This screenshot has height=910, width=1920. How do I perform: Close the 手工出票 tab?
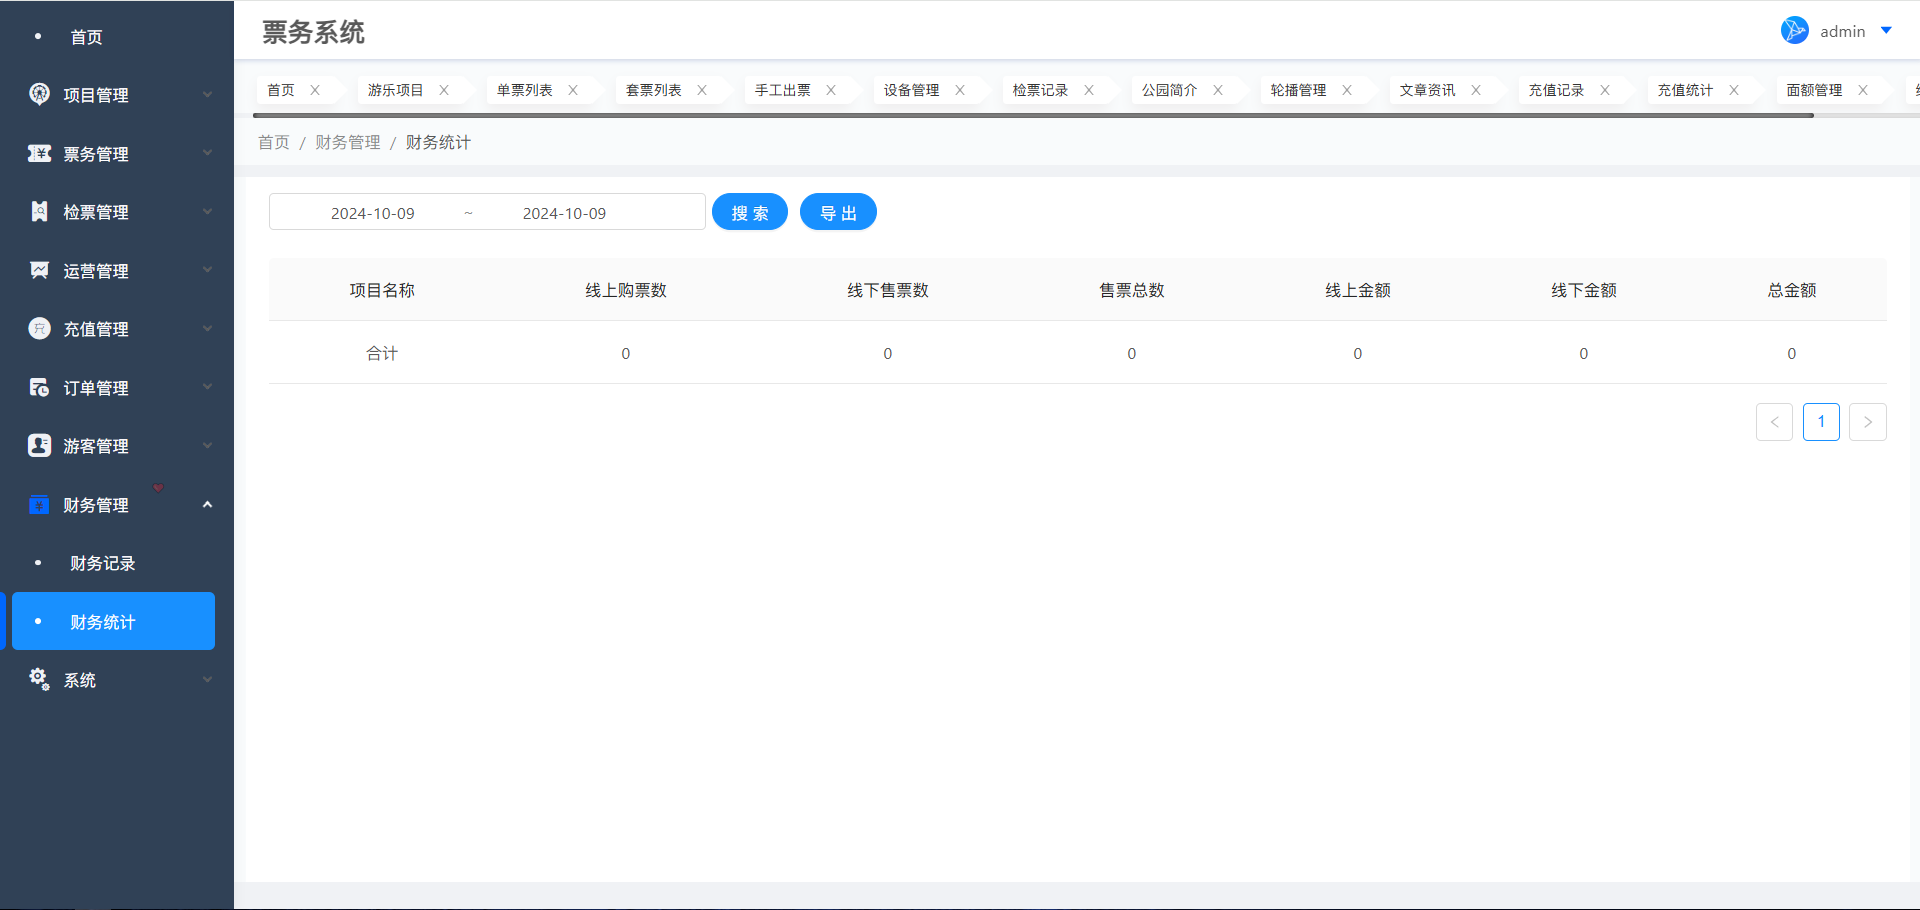(831, 90)
